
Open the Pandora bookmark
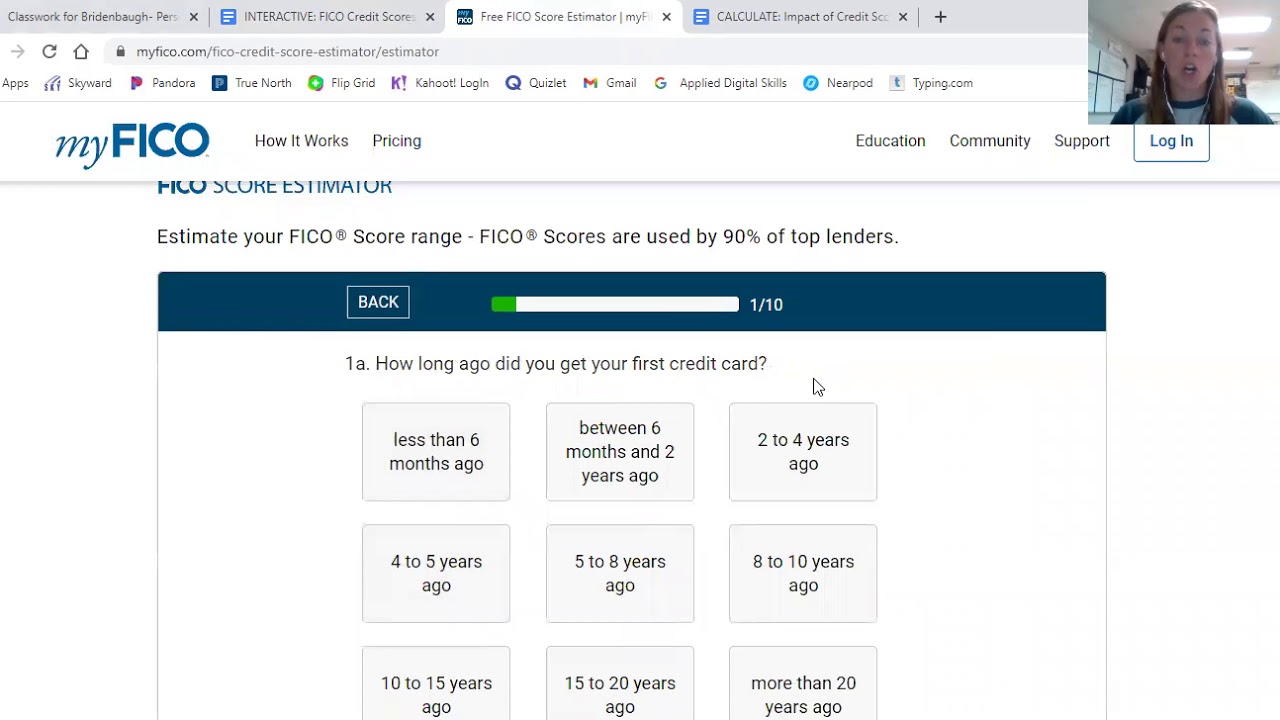pyautogui.click(x=163, y=83)
